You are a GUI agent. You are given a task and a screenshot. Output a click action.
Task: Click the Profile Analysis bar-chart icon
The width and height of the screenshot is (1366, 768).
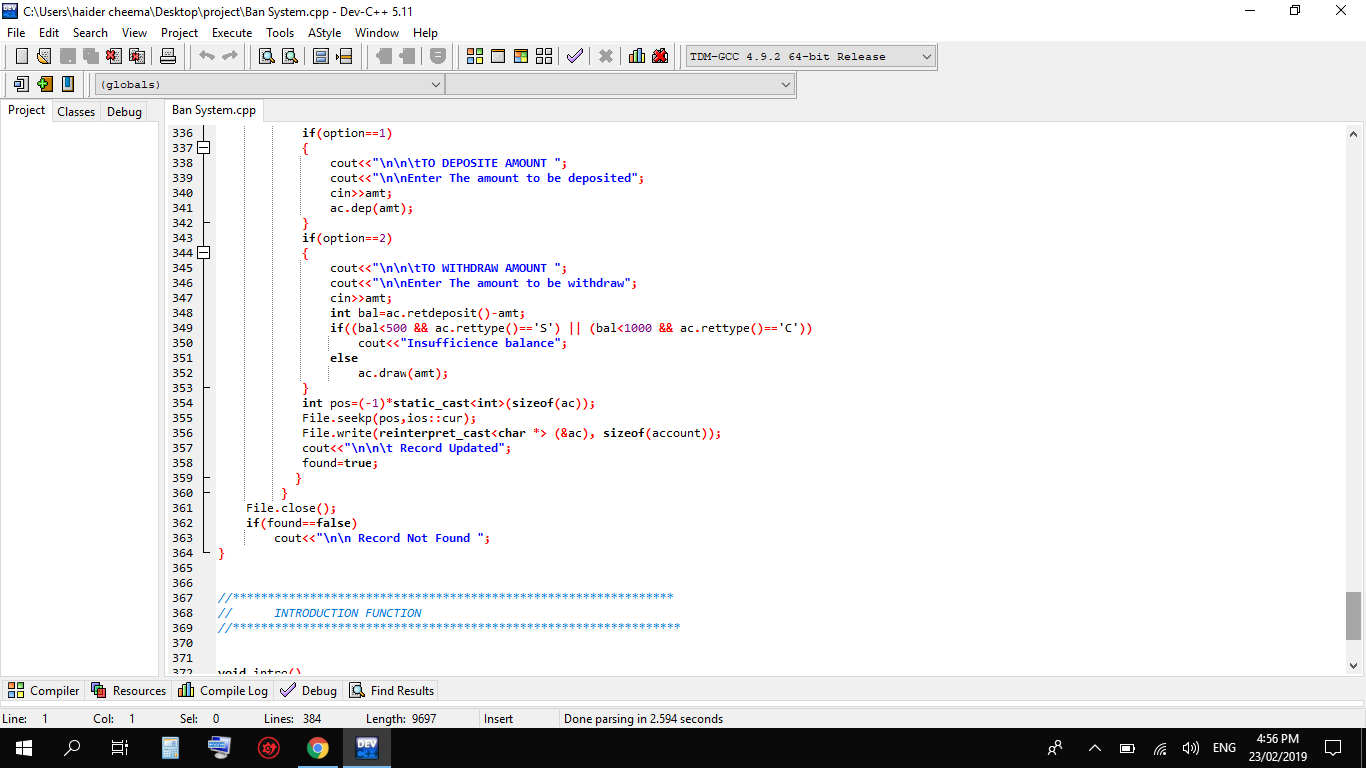coord(637,56)
